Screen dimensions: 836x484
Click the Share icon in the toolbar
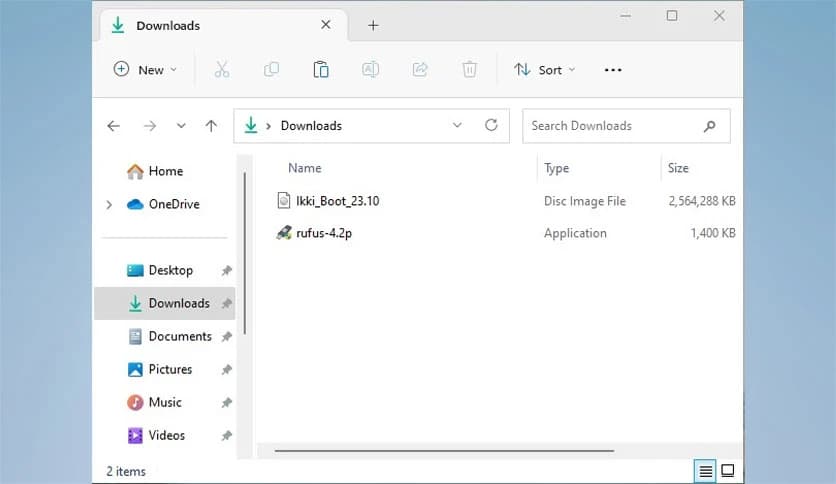click(420, 69)
